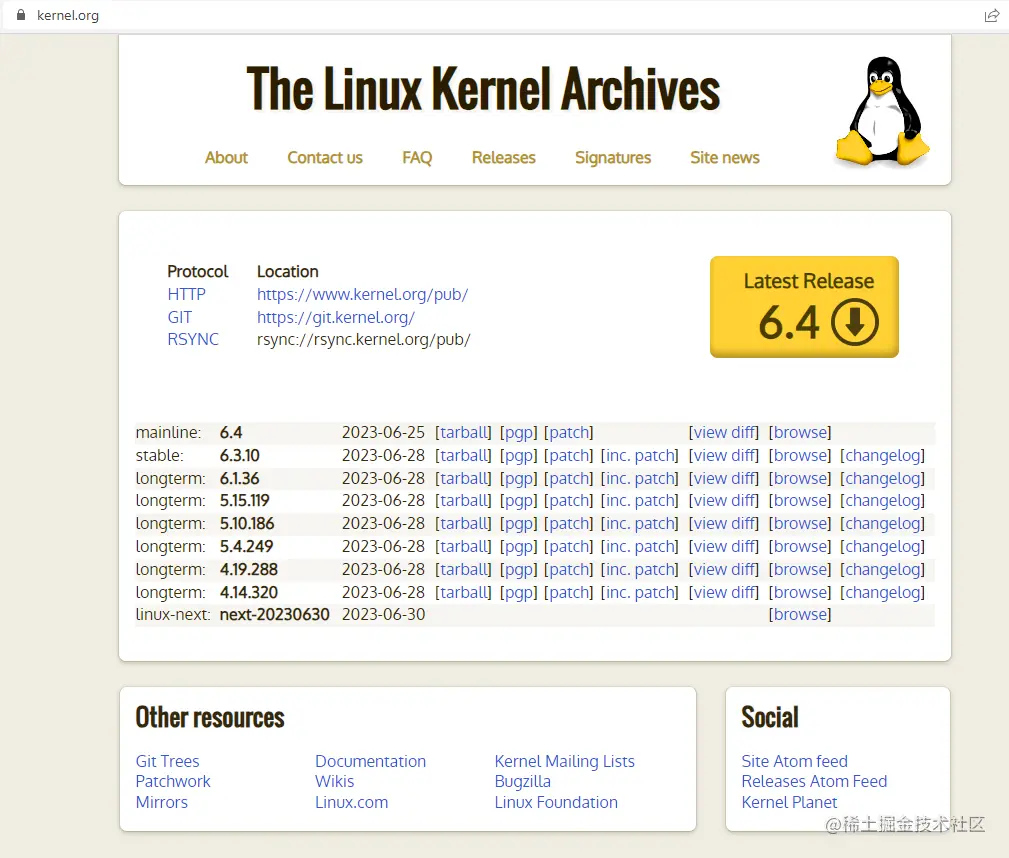Open the Git Trees link
The width and height of the screenshot is (1009, 858).
(167, 761)
